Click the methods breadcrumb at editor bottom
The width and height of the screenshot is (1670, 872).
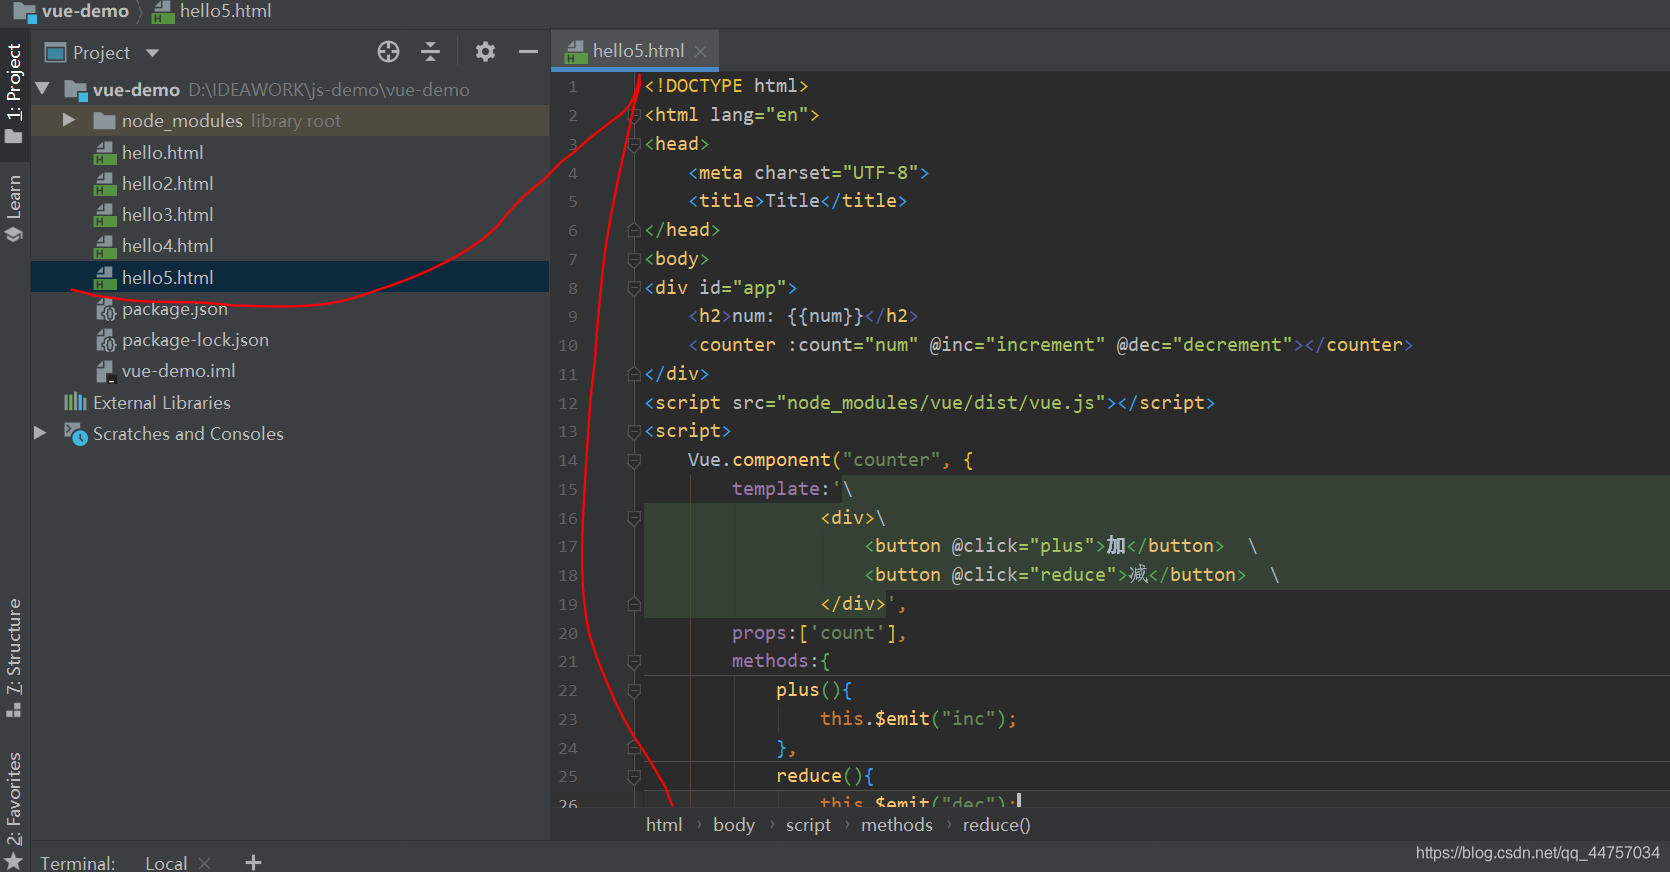tap(897, 825)
